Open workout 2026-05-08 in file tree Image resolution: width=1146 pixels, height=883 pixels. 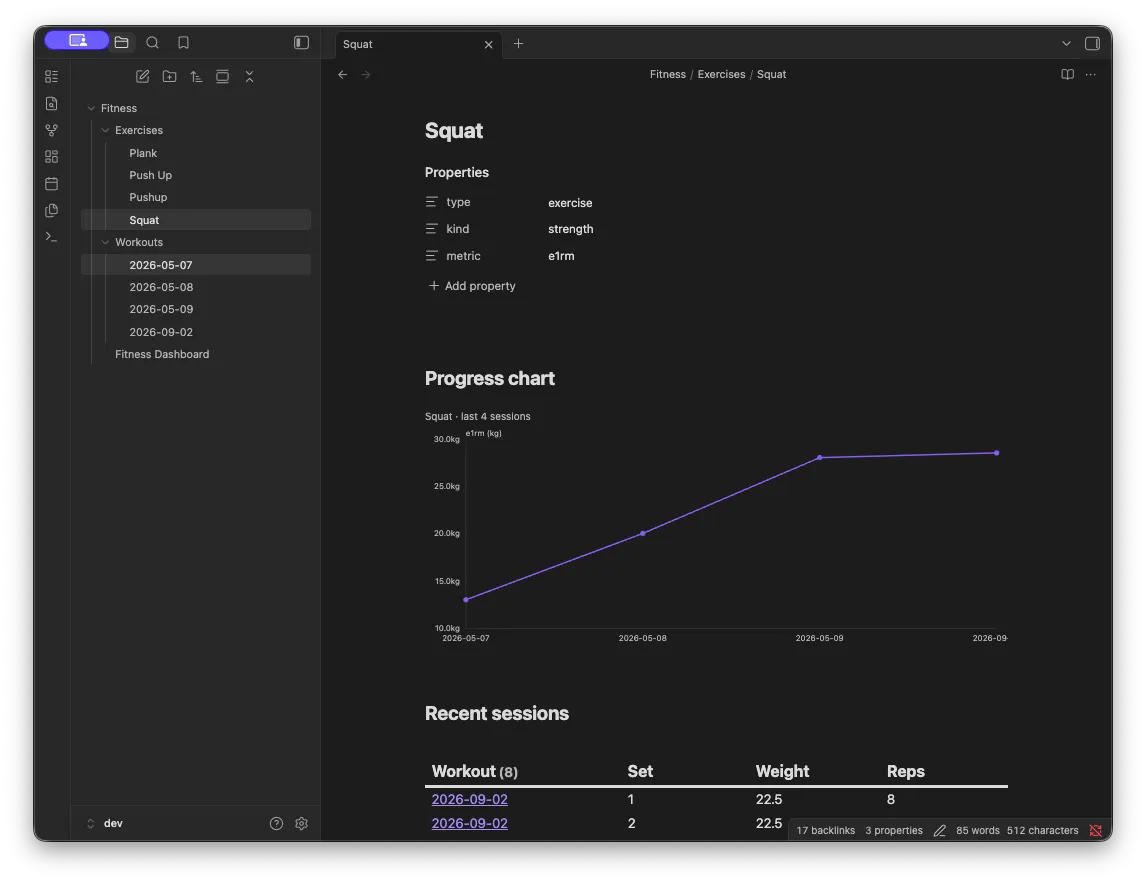[x=162, y=287]
